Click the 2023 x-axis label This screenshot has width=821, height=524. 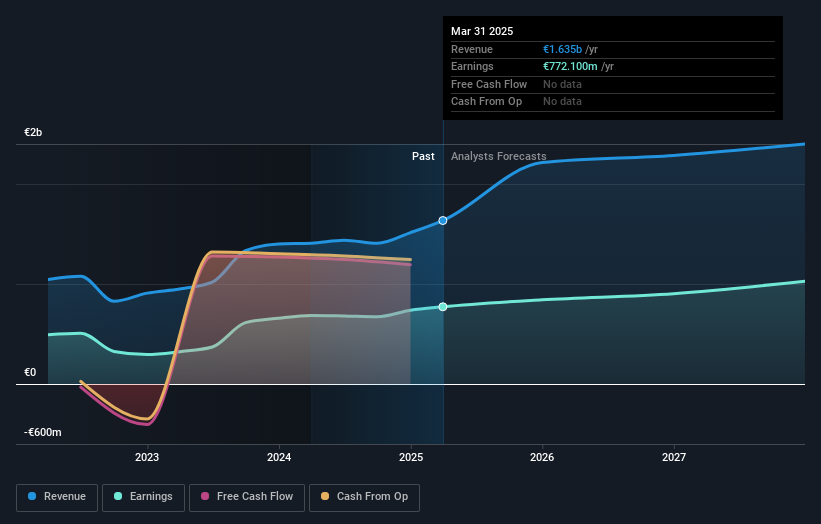coord(147,458)
